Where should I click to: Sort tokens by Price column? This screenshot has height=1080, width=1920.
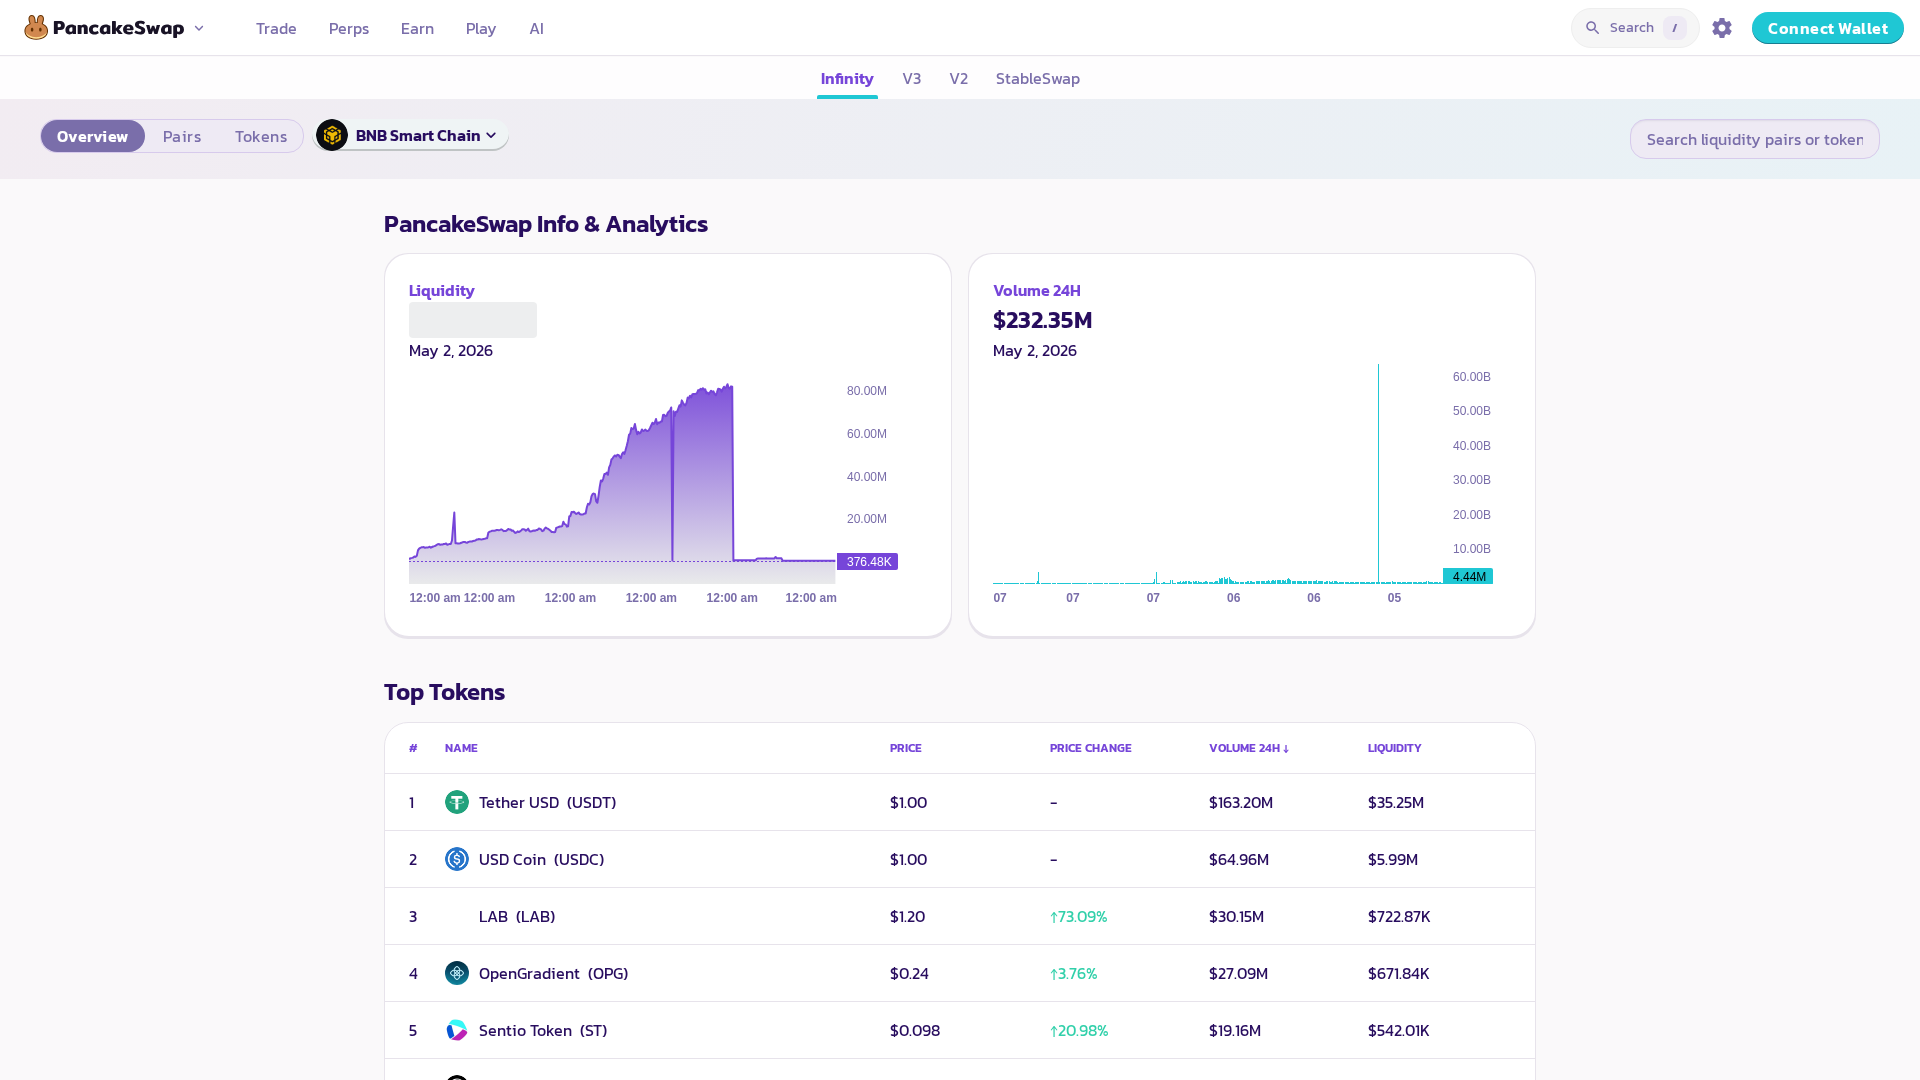(x=906, y=748)
